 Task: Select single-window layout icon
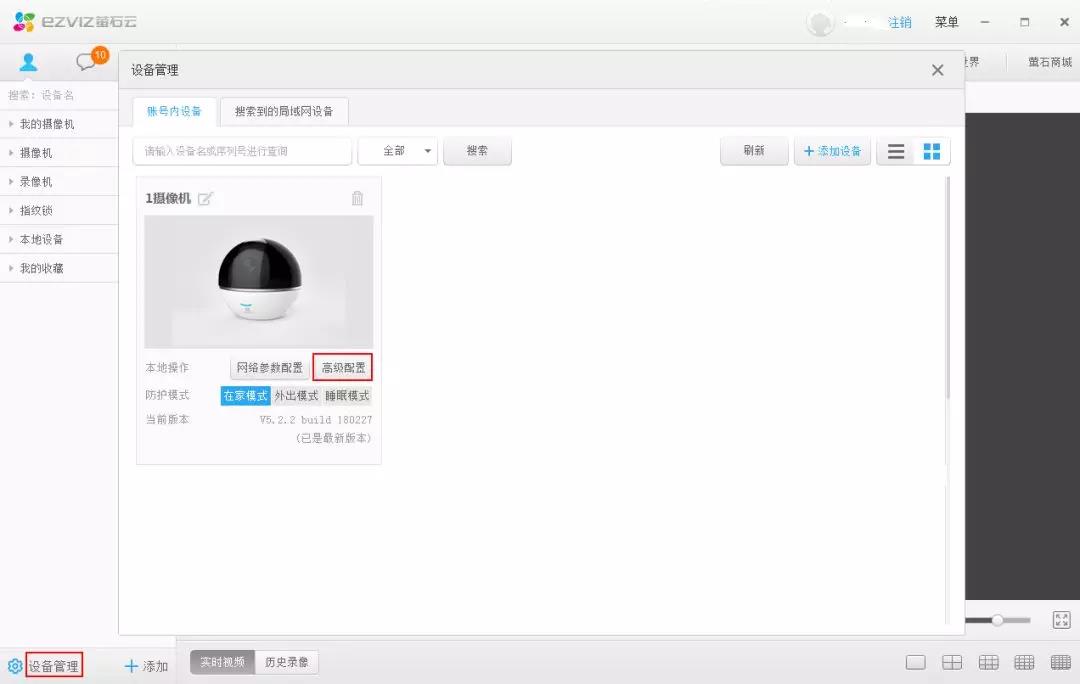click(915, 662)
